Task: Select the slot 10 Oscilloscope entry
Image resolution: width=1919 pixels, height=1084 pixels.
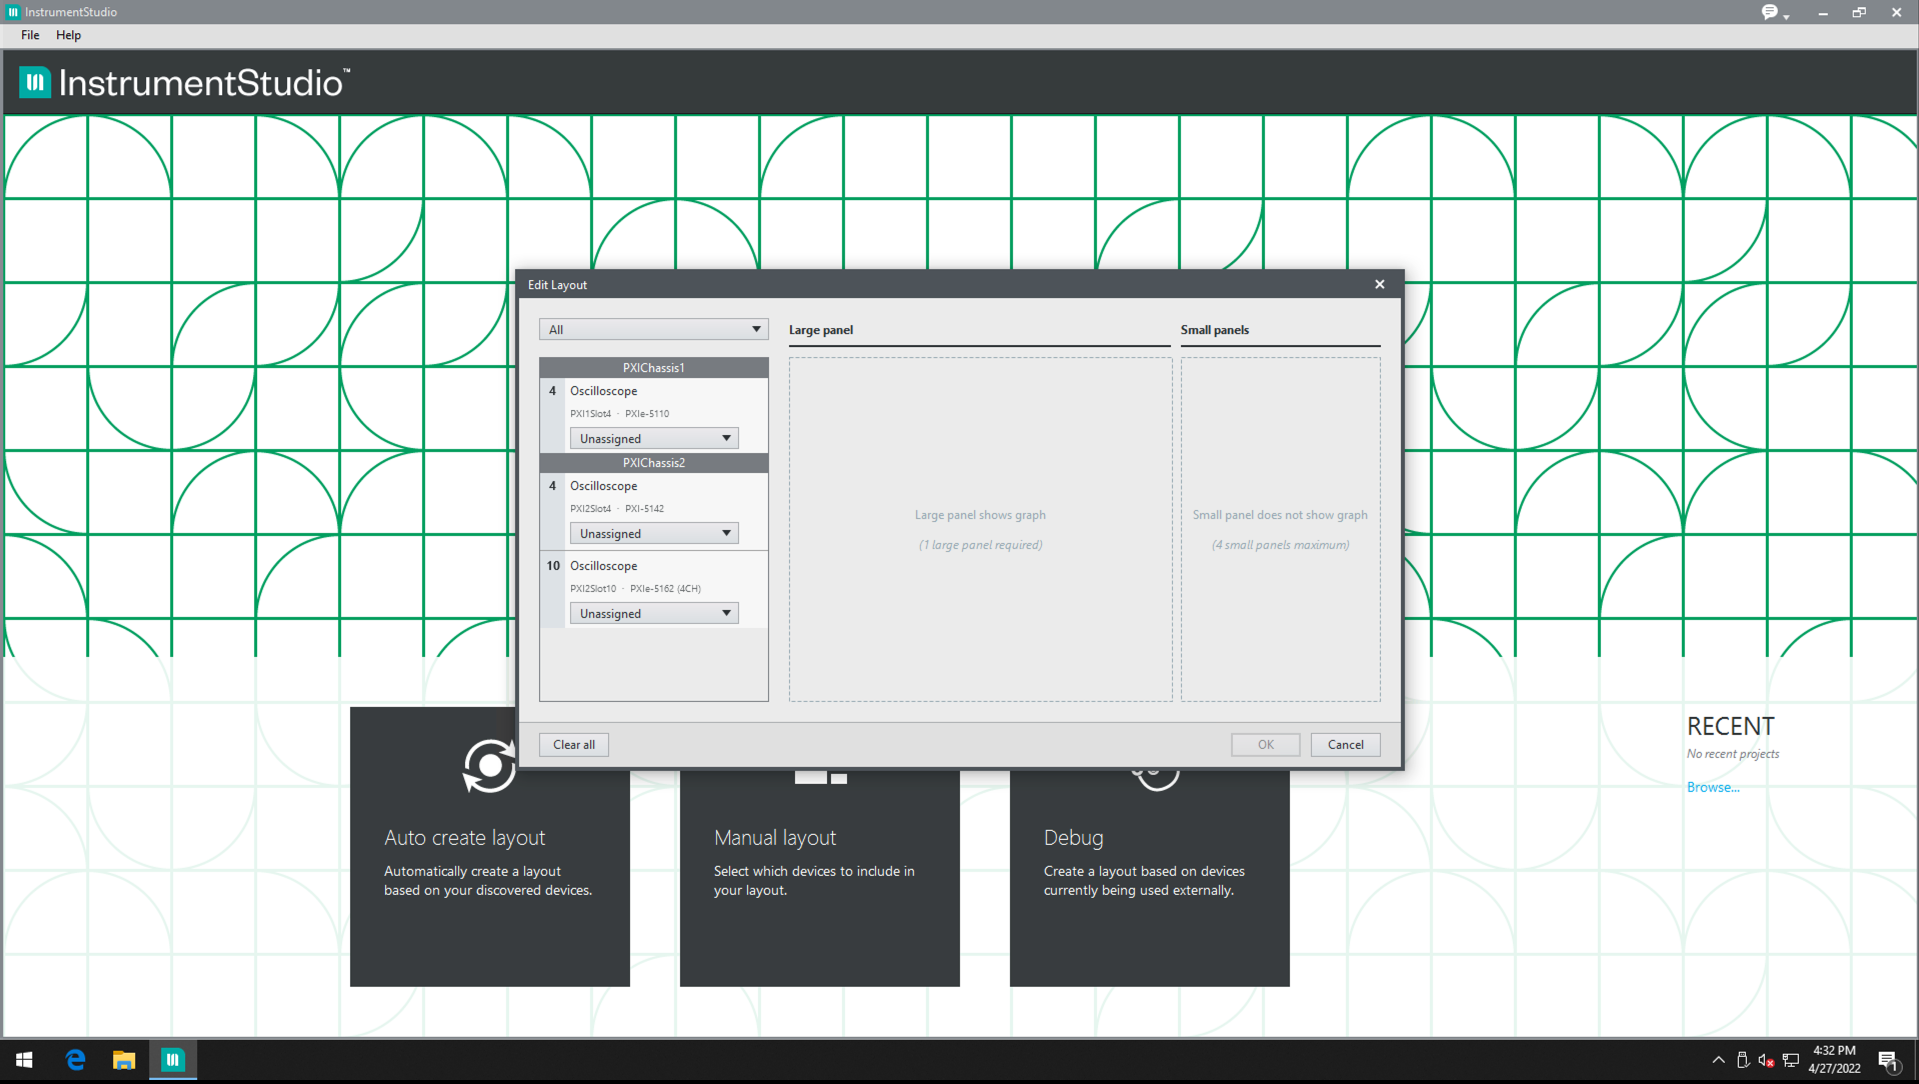Action: coord(654,589)
